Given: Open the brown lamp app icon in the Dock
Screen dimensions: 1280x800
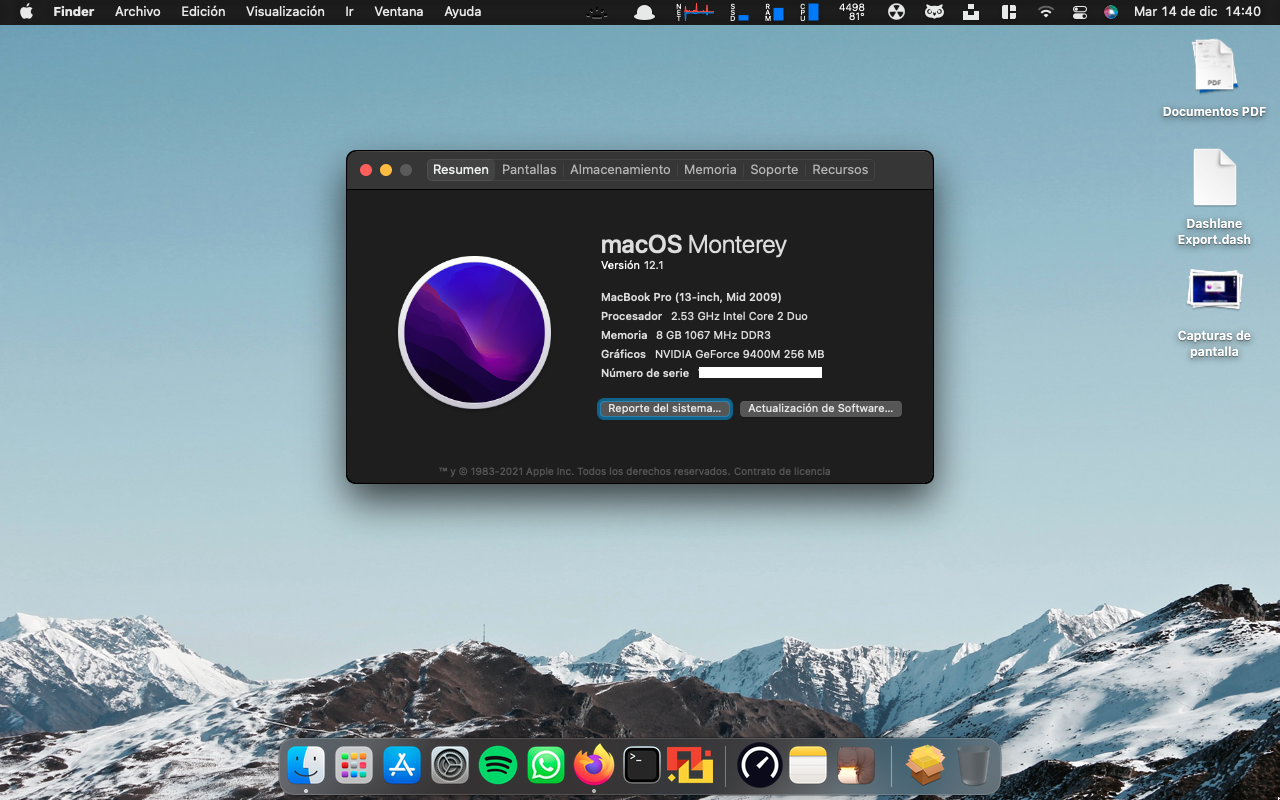Looking at the screenshot, I should [856, 766].
